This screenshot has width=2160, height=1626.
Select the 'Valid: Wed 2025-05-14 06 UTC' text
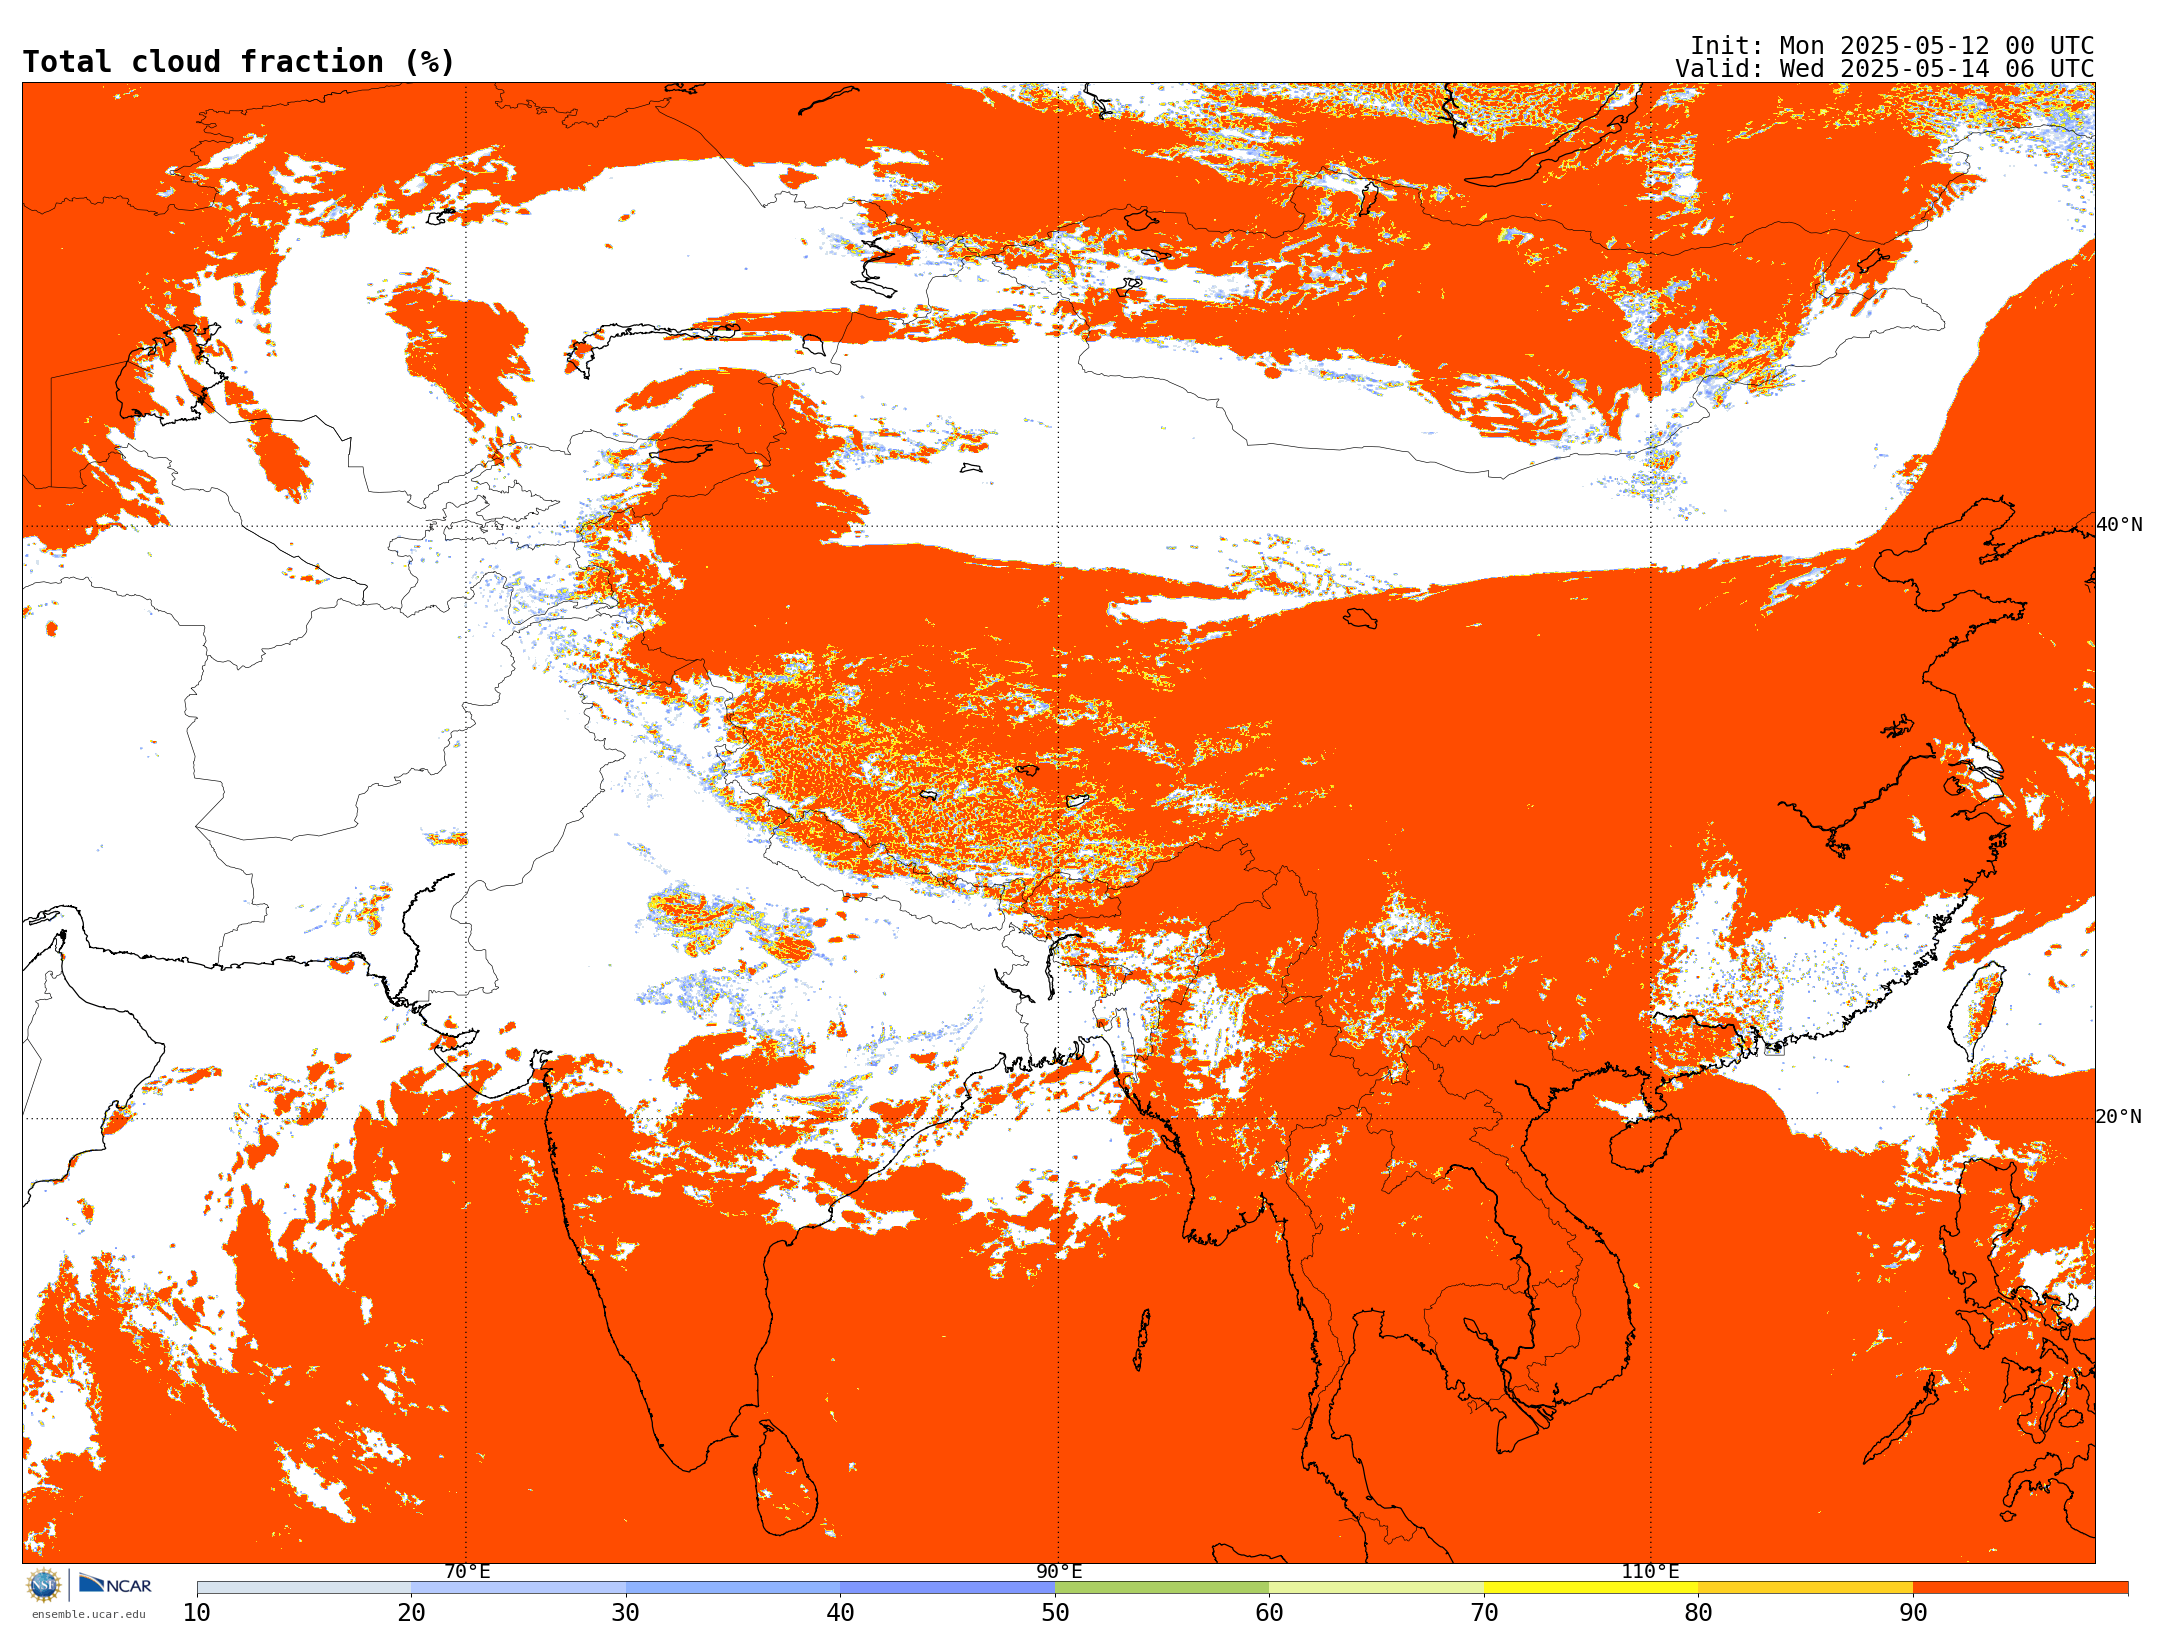pyautogui.click(x=1885, y=69)
